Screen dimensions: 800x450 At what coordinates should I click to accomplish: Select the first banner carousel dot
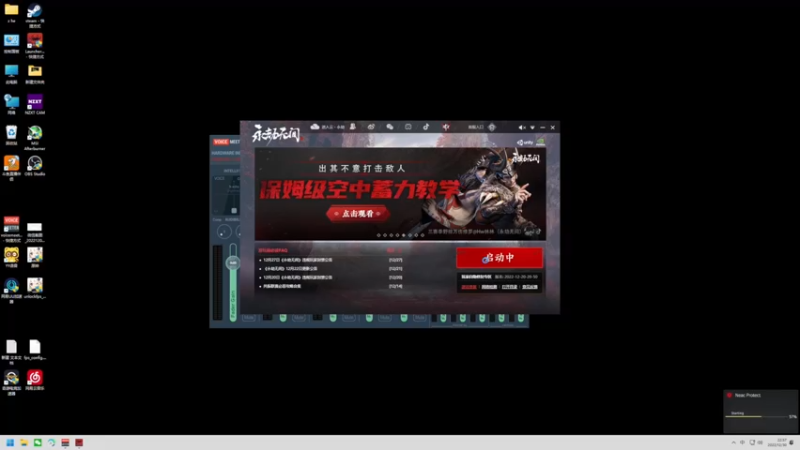[x=379, y=235]
